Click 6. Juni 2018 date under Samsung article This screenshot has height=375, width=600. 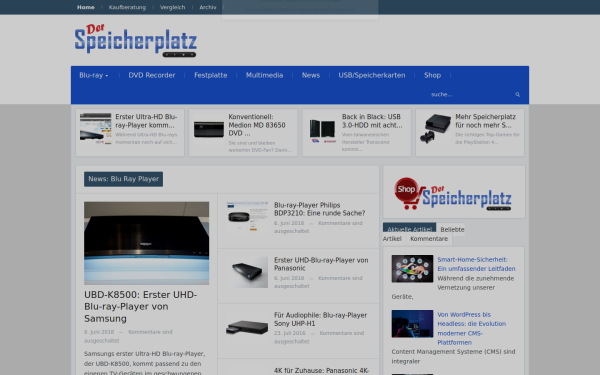tap(99, 332)
